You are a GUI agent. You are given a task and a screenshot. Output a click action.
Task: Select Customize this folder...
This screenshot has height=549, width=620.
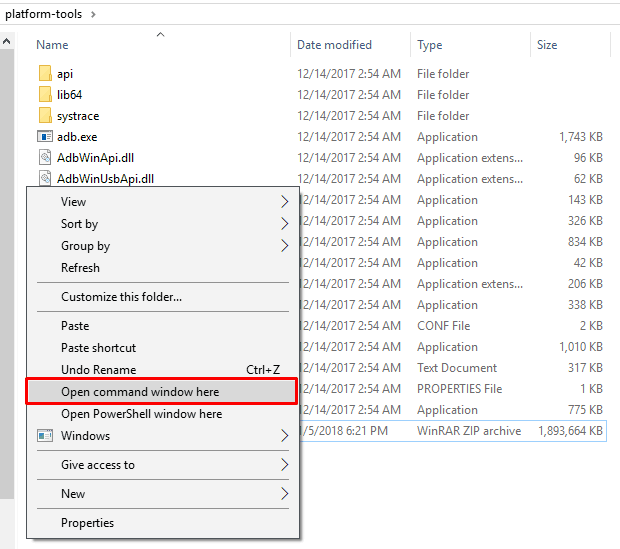161,297
